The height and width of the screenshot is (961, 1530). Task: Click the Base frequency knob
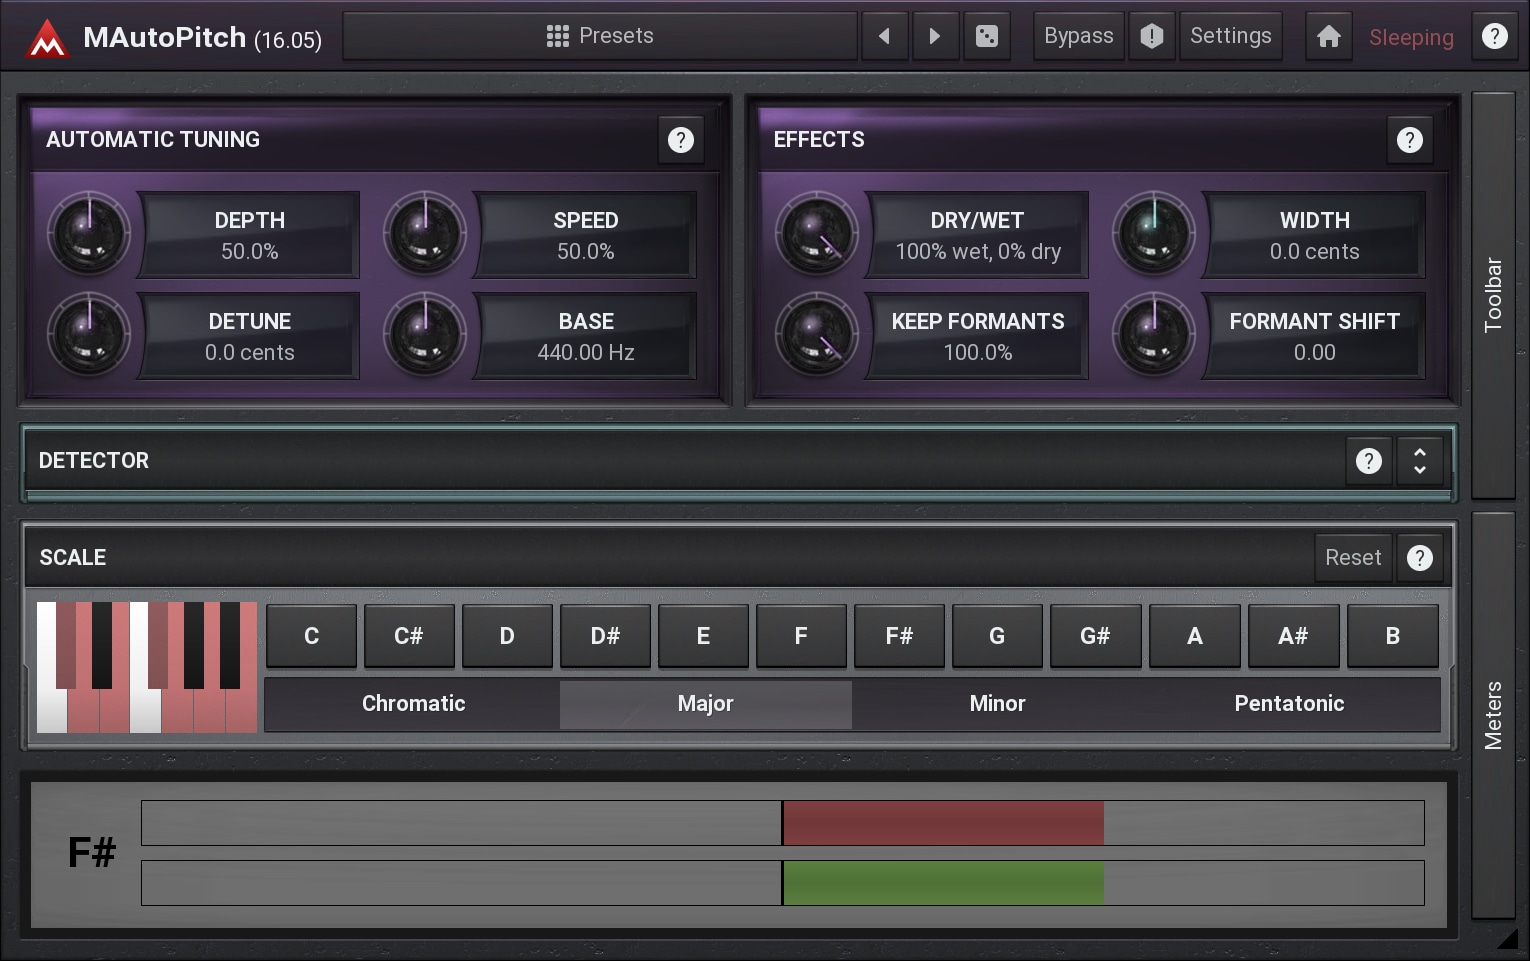click(x=425, y=335)
